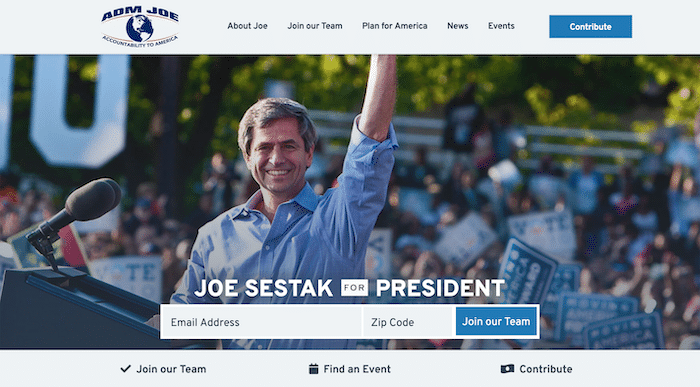Viewport: 700px width, 387px height.
Task: Click the Accountability to America tagline in logo
Action: point(140,41)
